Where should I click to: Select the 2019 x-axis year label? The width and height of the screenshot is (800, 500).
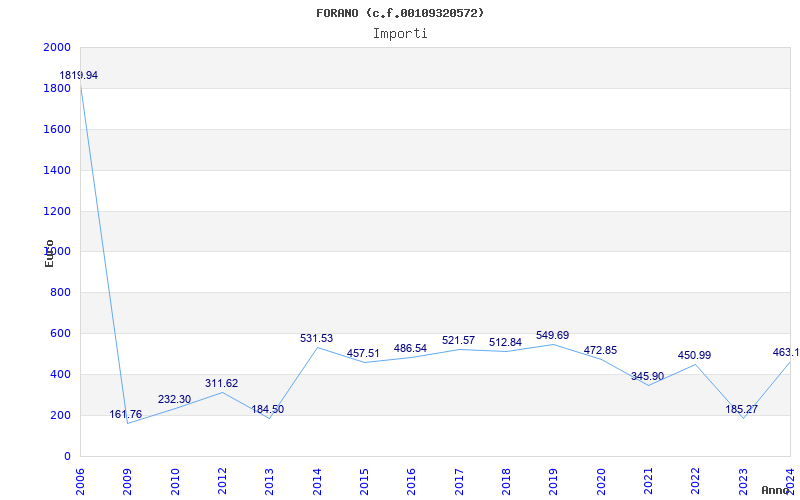[x=553, y=482]
